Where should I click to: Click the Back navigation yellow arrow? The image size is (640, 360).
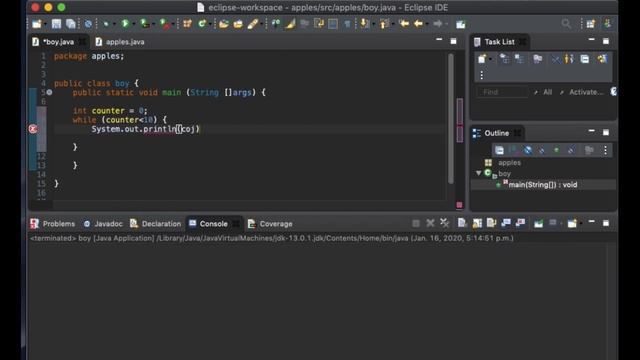click(x=418, y=24)
